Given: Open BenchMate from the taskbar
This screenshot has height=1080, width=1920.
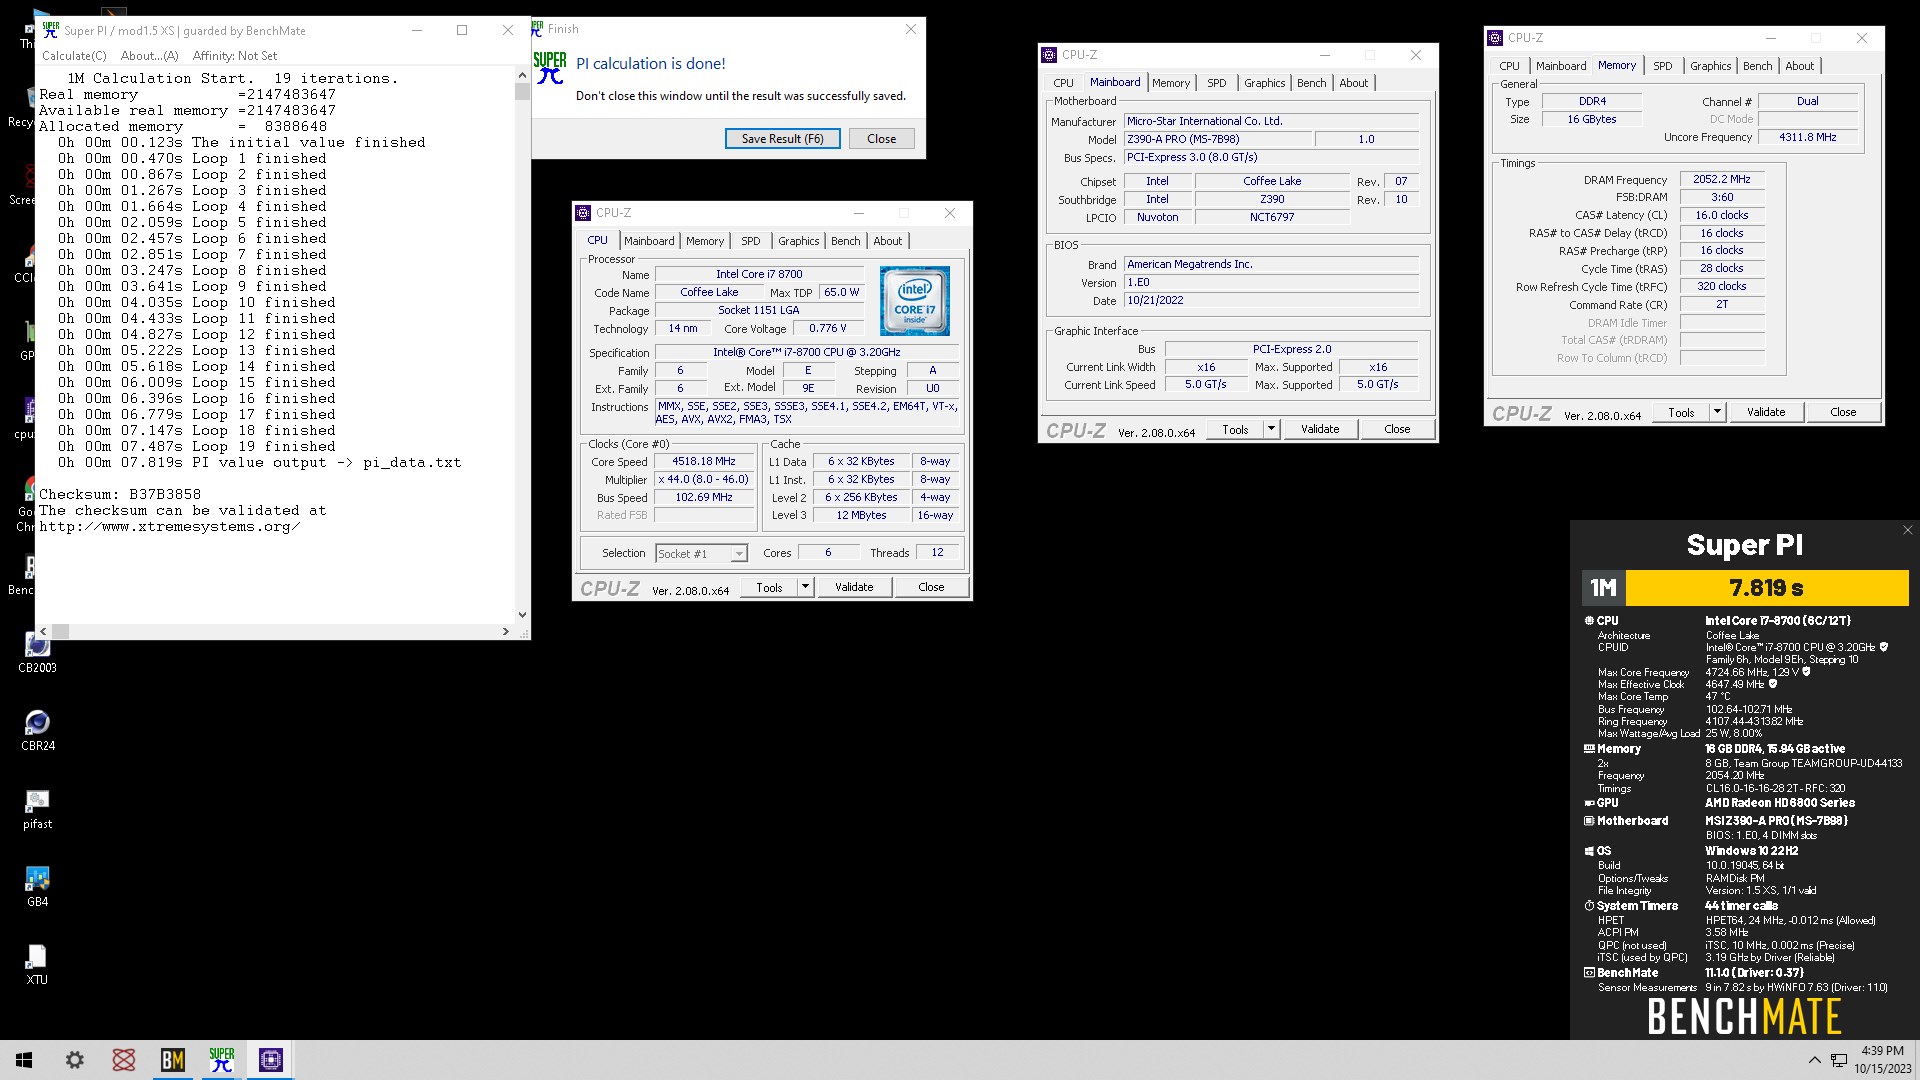Looking at the screenshot, I should [173, 1060].
